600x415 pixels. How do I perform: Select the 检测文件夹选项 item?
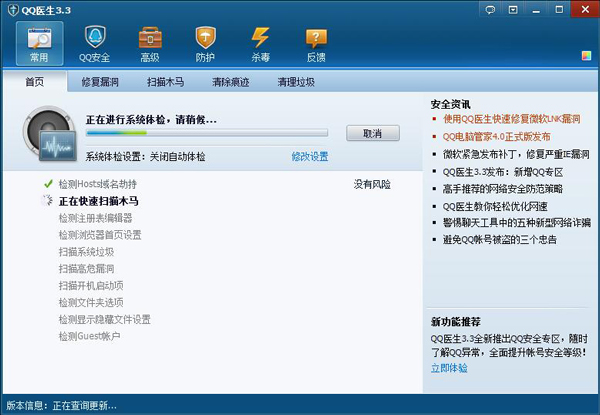[x=91, y=302]
